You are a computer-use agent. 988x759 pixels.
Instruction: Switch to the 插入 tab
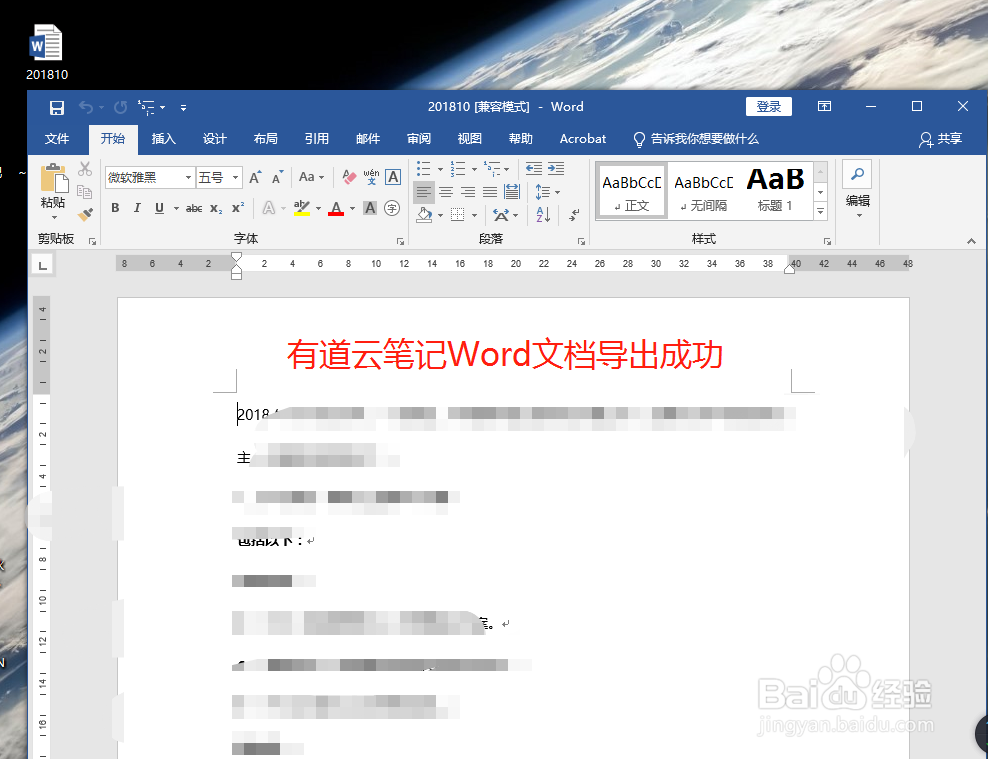pyautogui.click(x=164, y=139)
